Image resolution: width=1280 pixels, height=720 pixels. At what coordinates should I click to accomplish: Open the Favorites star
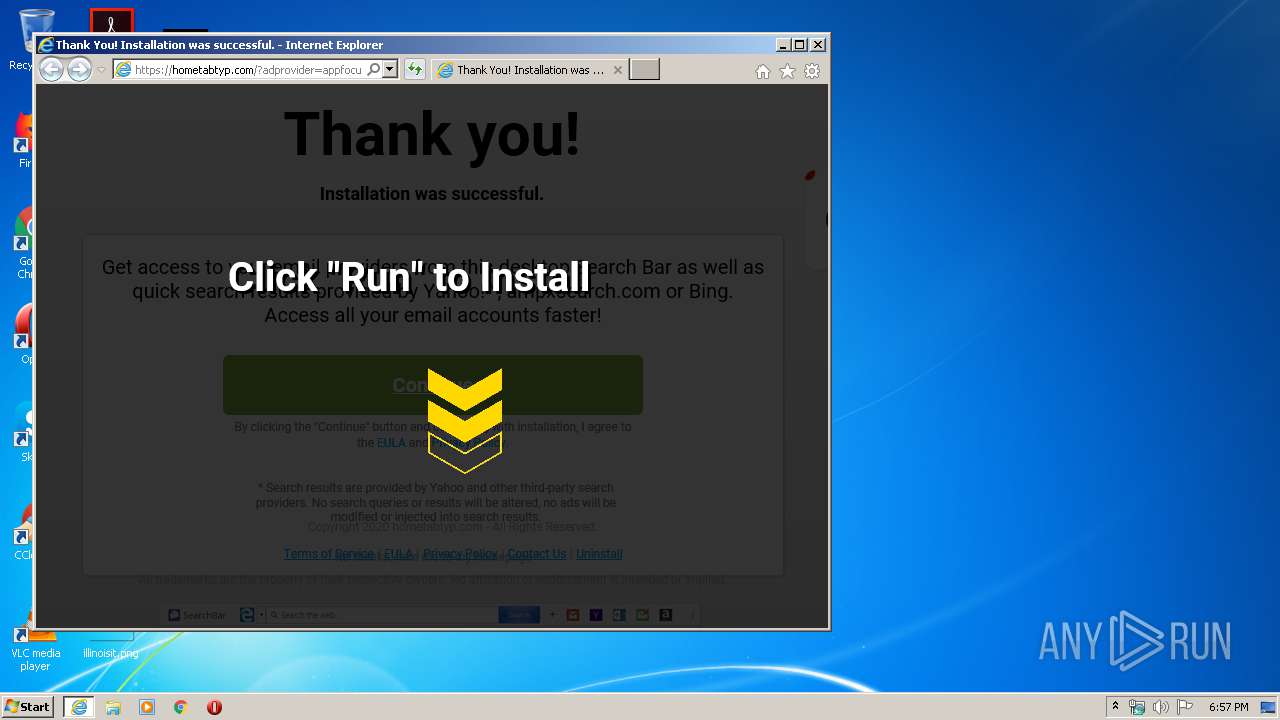point(787,71)
